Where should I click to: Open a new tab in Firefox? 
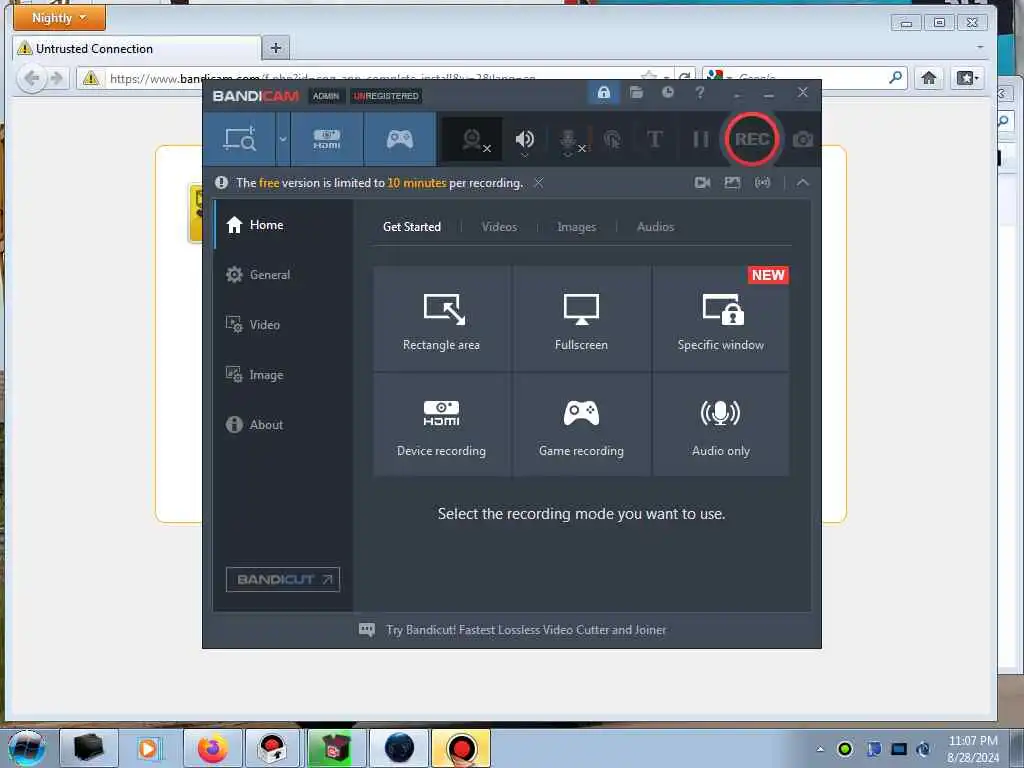(276, 48)
